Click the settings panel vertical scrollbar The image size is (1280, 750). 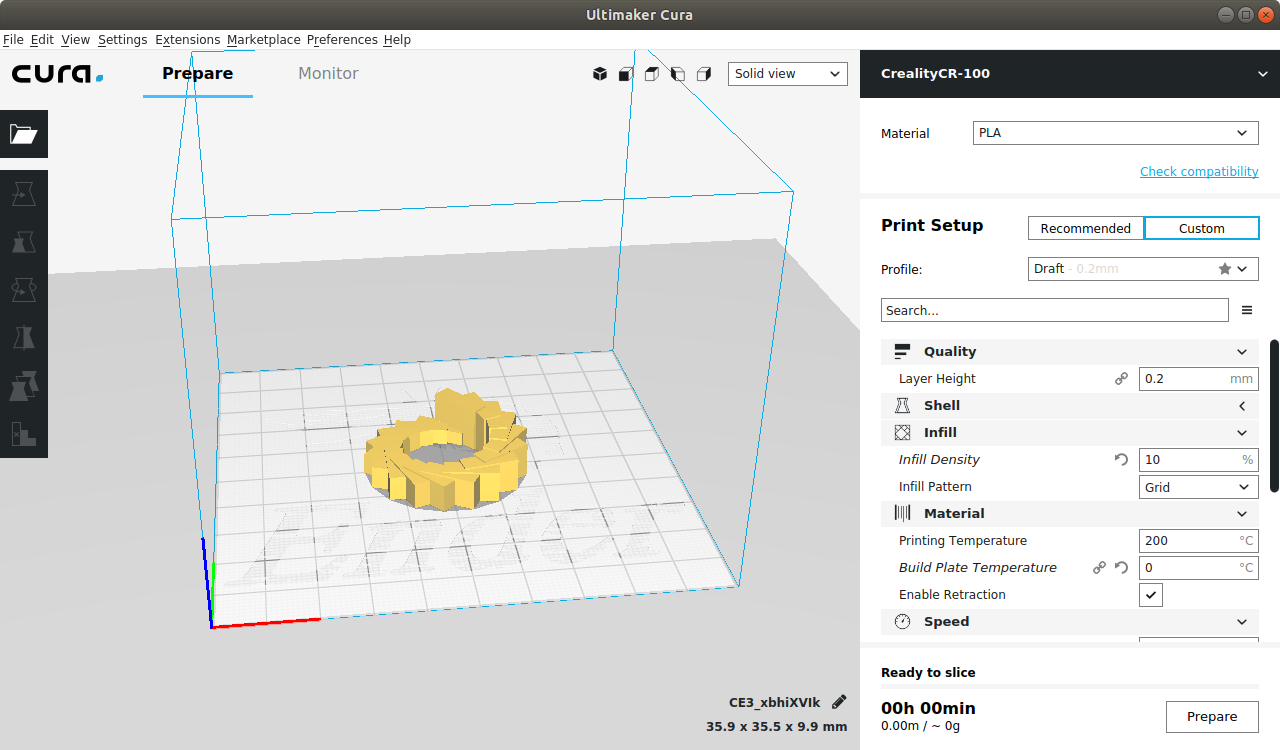[1274, 416]
